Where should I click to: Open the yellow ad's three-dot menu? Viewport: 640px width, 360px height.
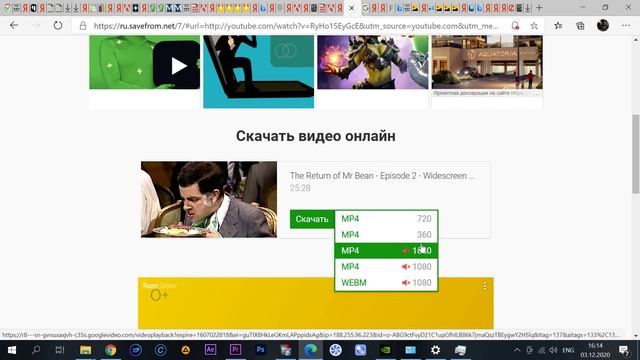pyautogui.click(x=484, y=286)
